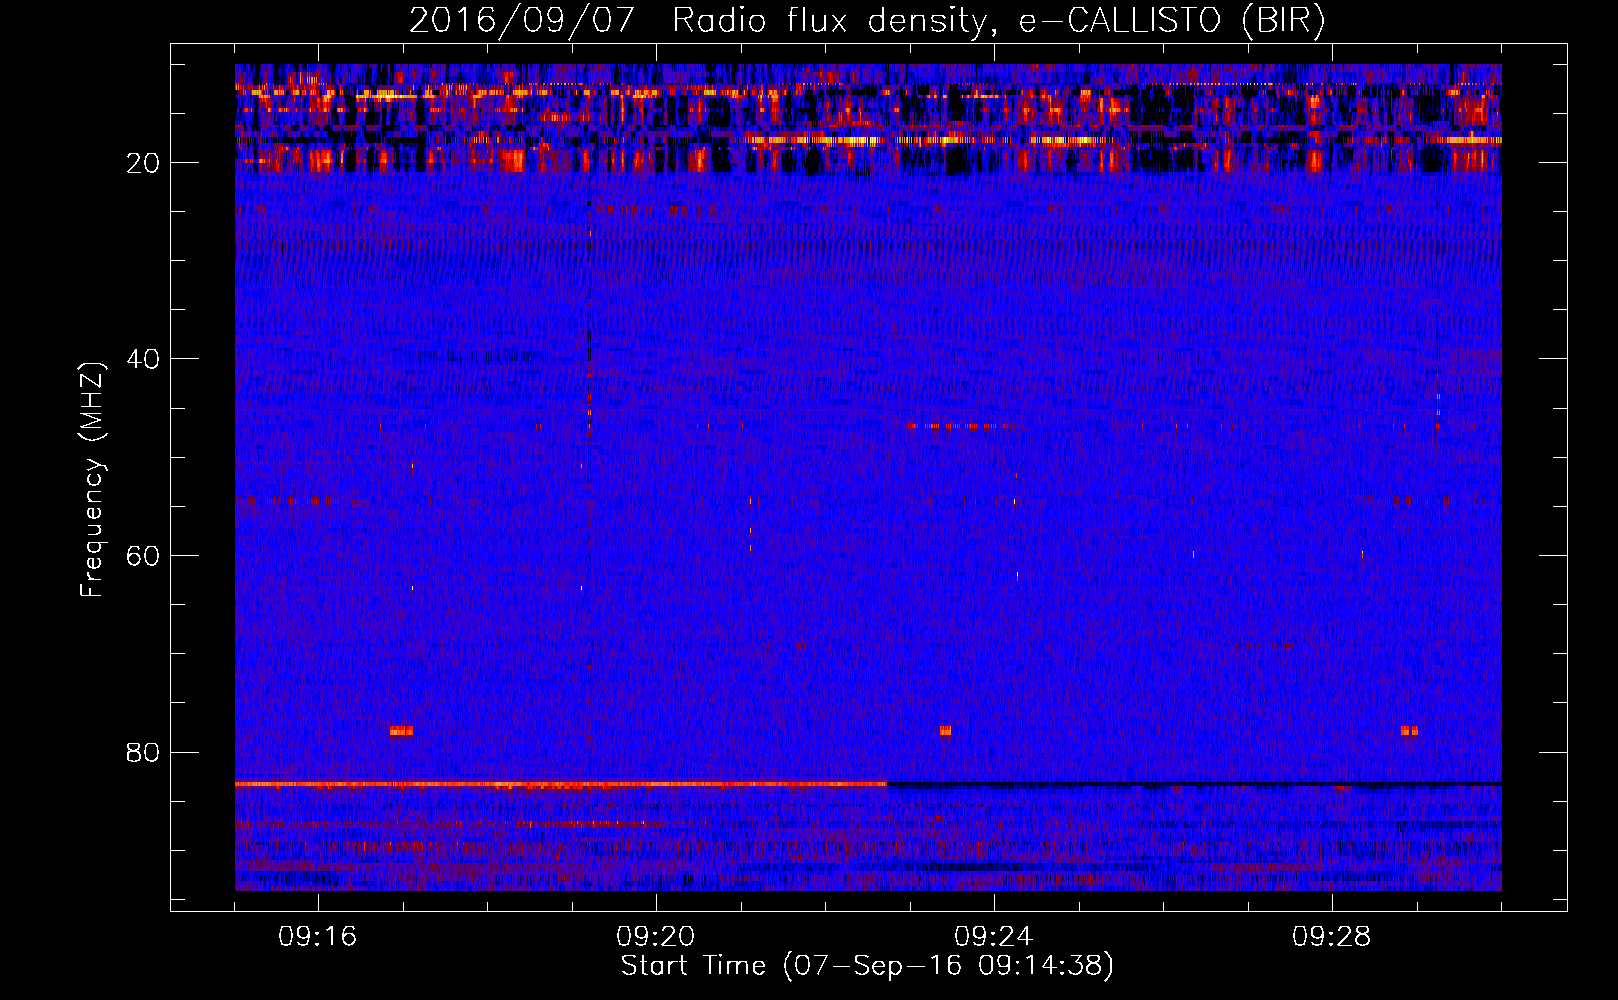Click the "Start Time (07-Sep-16 09:14:38)" label
This screenshot has height=1000, width=1618.
coord(867,966)
